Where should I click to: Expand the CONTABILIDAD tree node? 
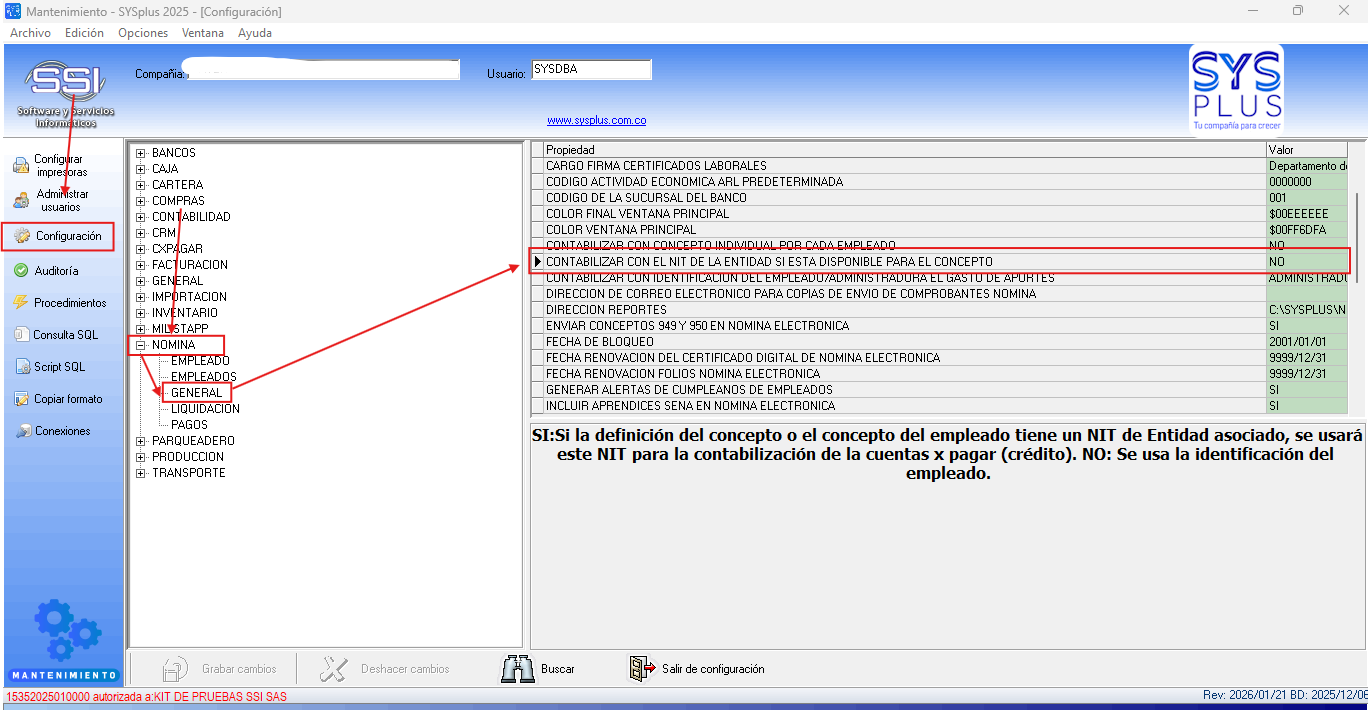coord(141,217)
